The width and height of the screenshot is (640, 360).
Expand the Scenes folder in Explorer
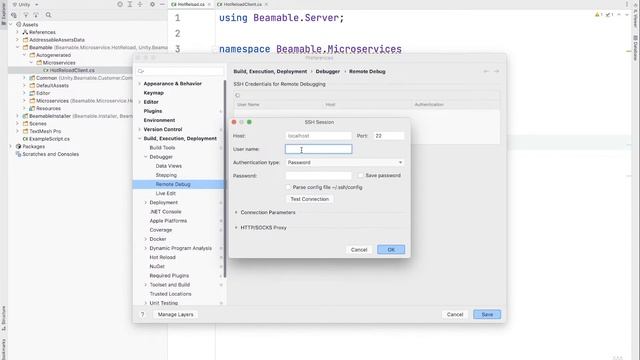[x=18, y=124]
